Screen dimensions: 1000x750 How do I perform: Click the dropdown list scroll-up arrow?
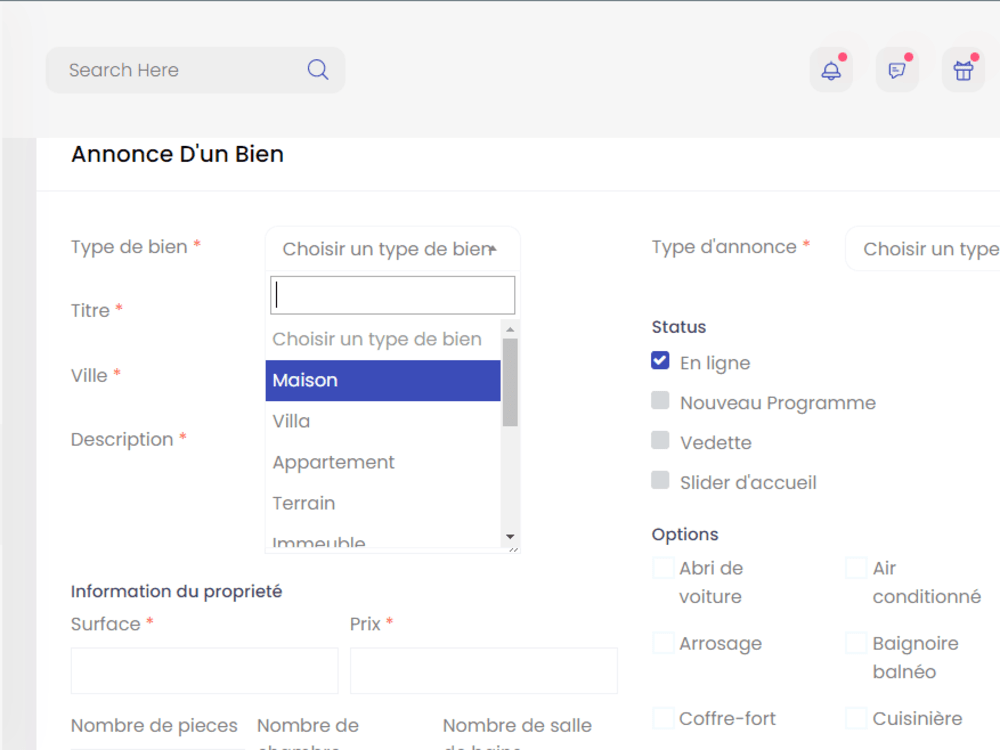coord(510,329)
